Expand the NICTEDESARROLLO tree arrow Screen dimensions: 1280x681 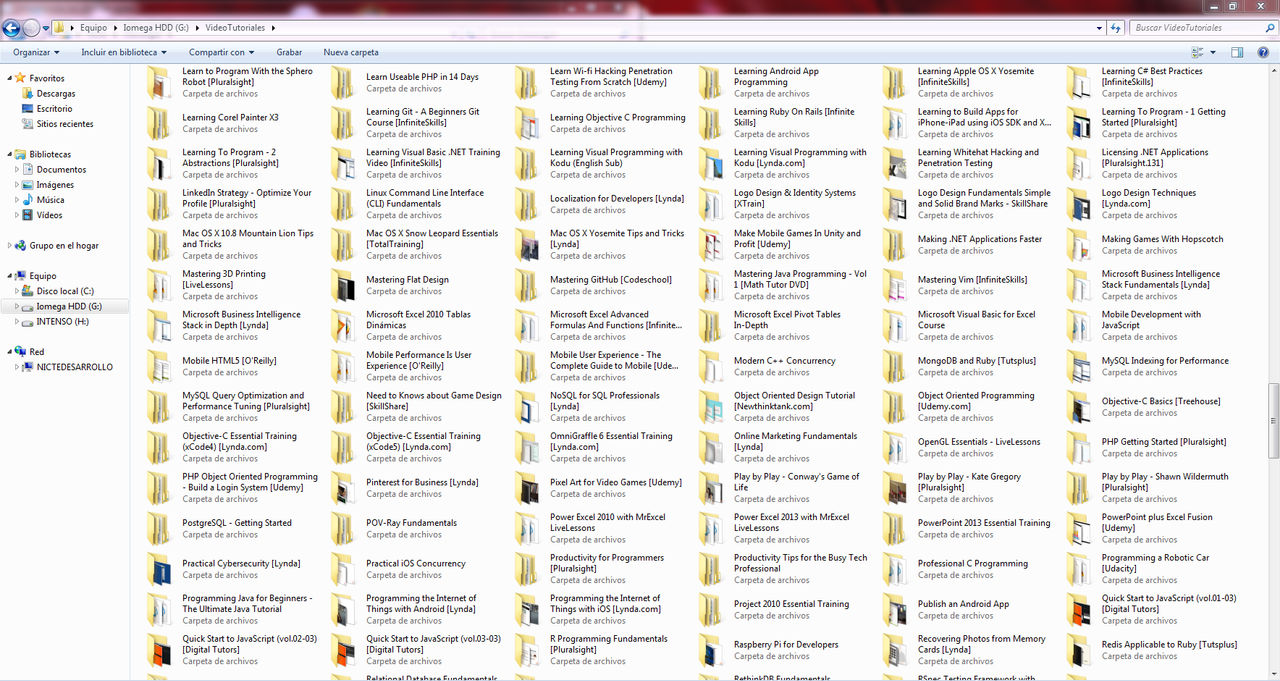pos(17,367)
